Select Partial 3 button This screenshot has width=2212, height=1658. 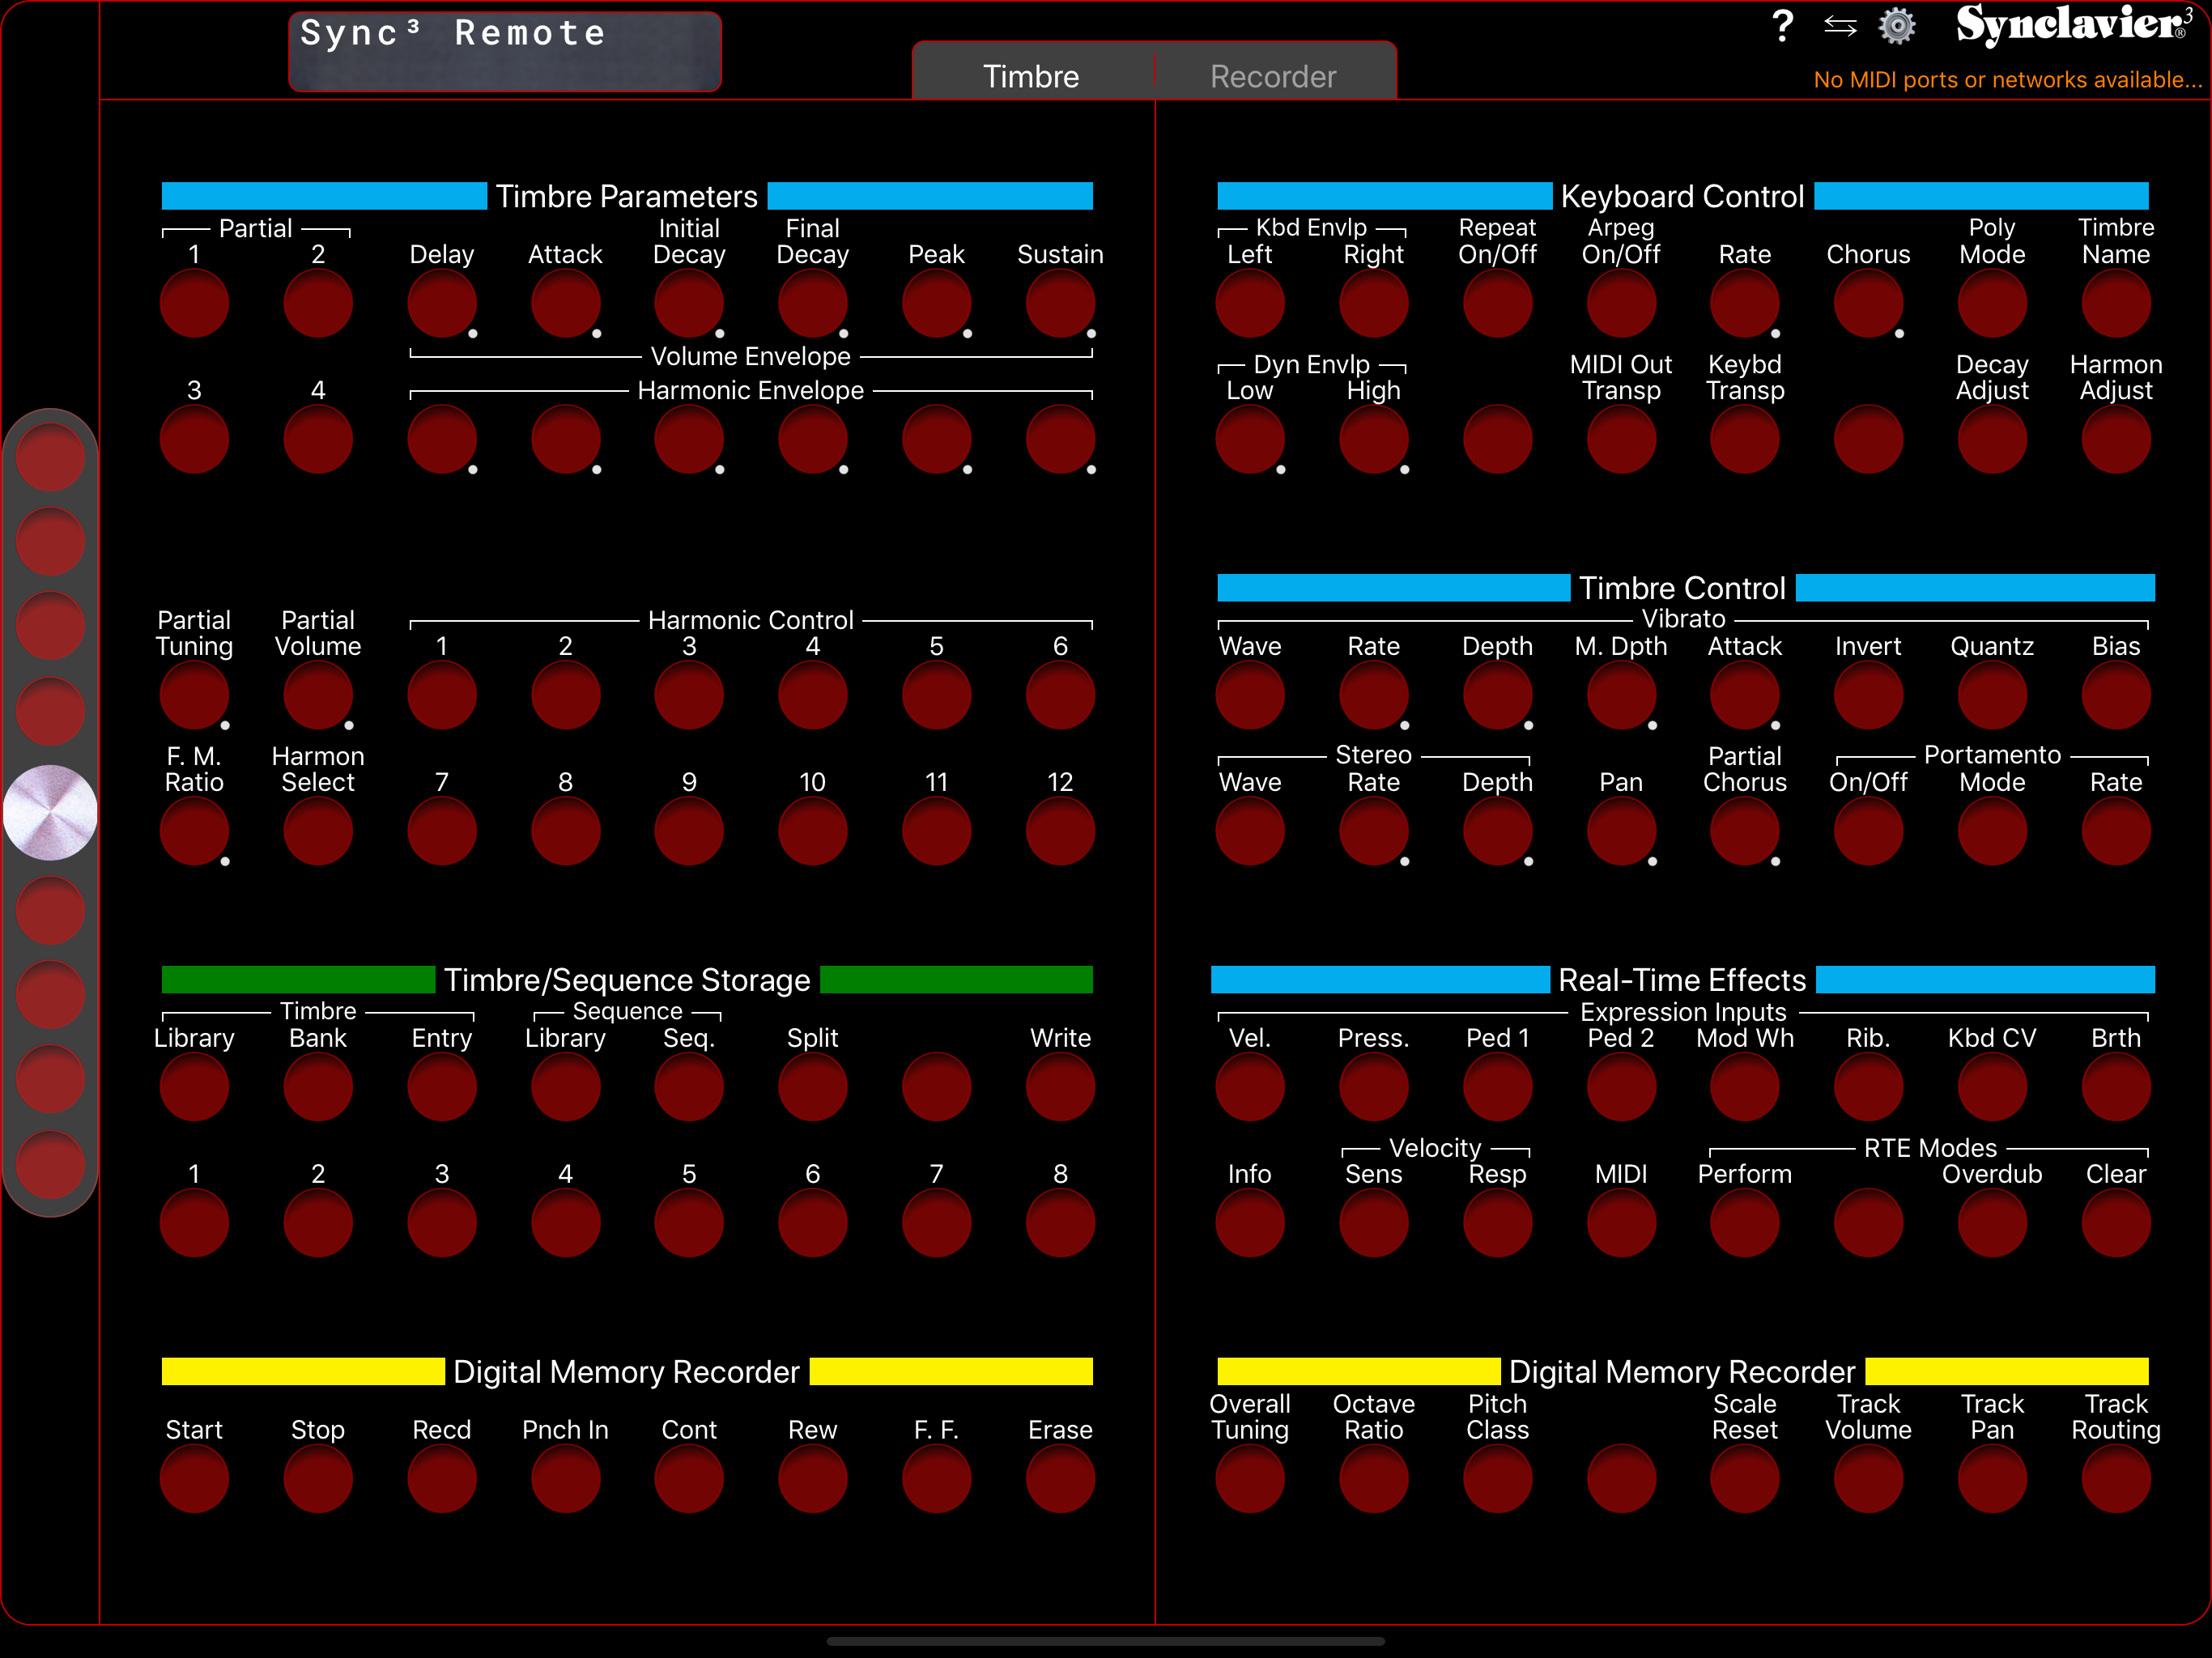click(x=194, y=440)
